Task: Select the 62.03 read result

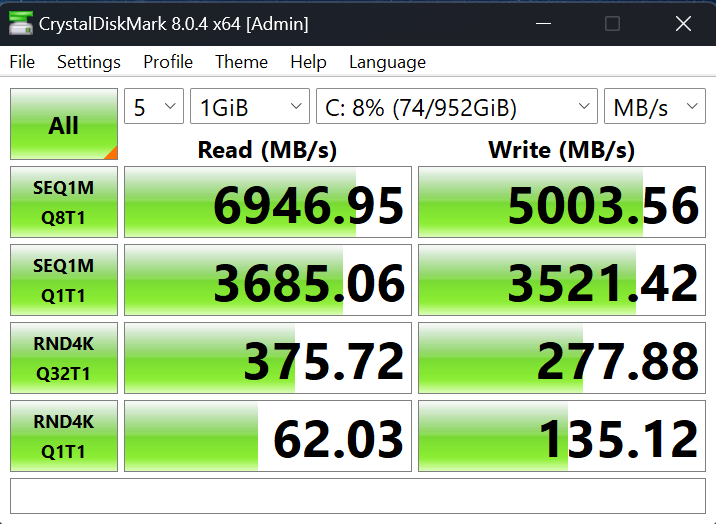Action: [268, 436]
